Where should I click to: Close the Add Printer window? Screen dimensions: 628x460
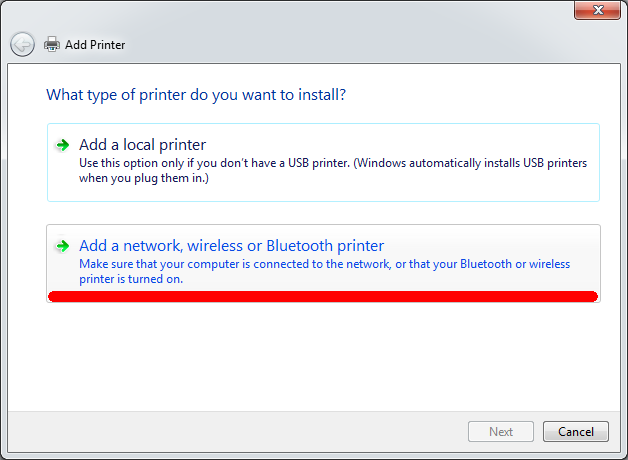click(x=597, y=11)
